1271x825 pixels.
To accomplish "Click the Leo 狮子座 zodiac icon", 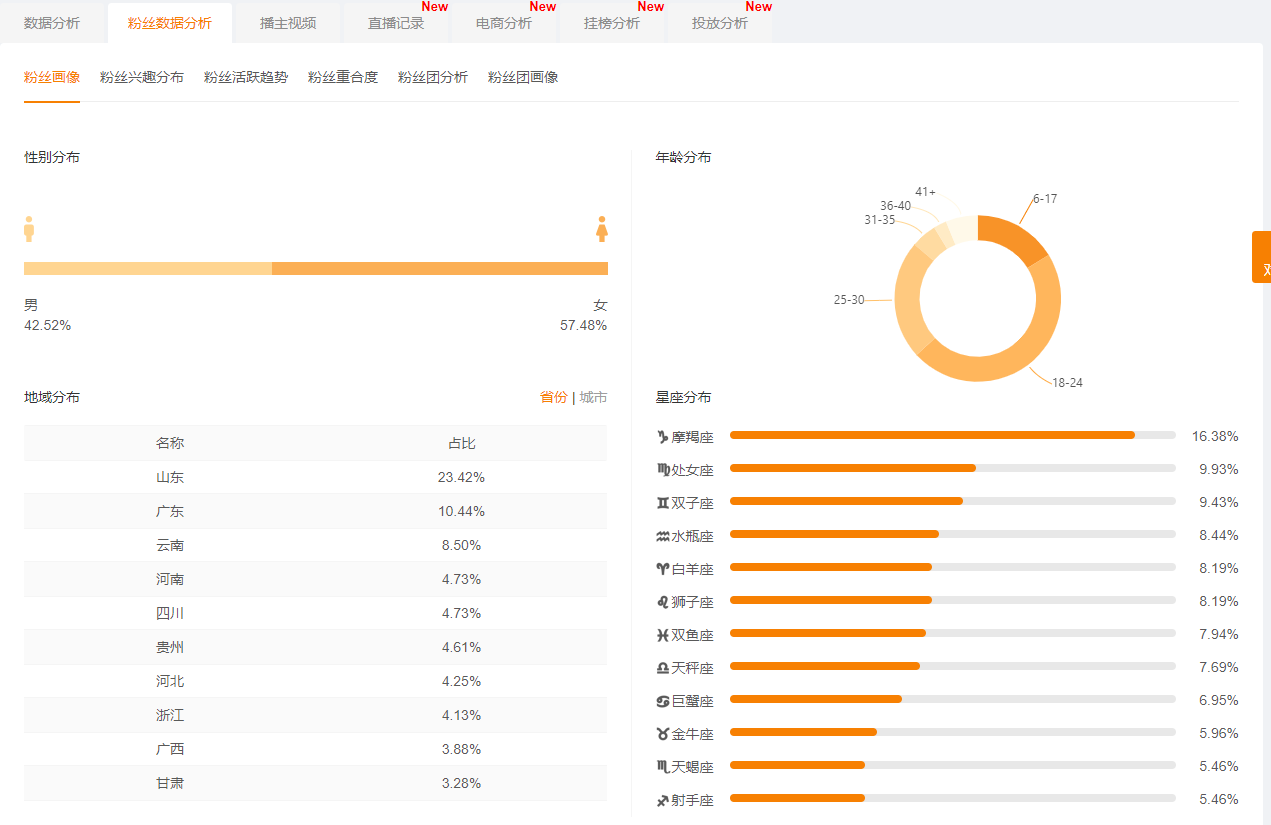I will point(662,602).
